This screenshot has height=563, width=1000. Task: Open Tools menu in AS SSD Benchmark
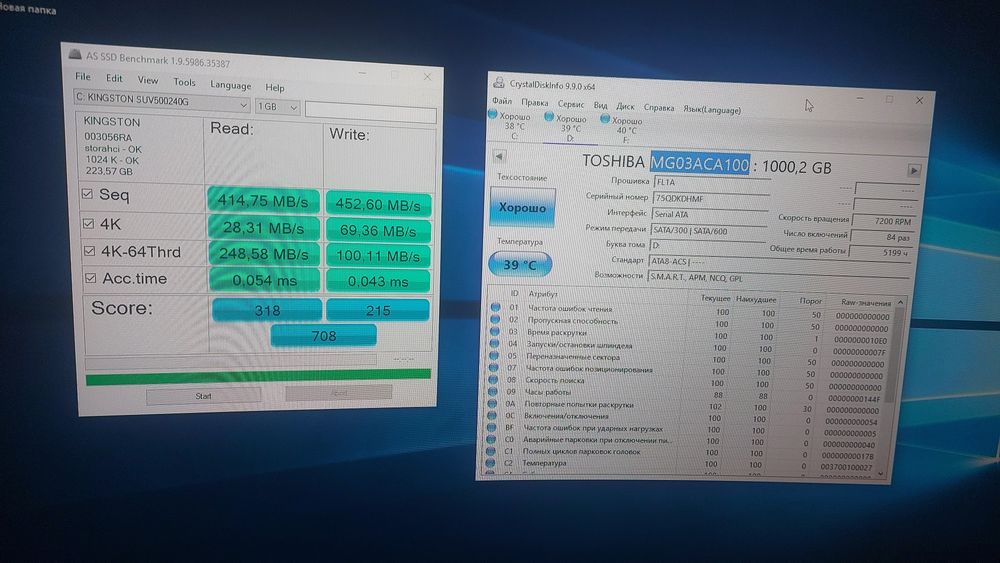(x=184, y=82)
